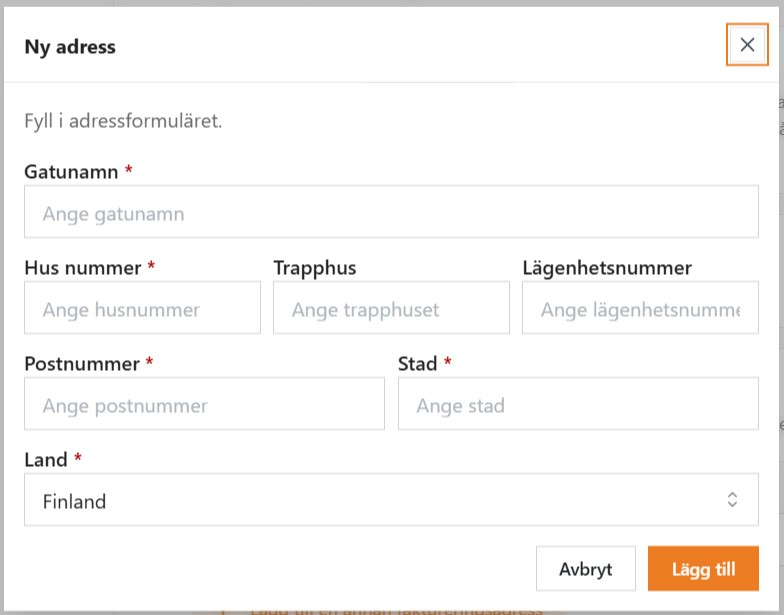Select the Trapphus input box
The width and height of the screenshot is (784, 615).
tap(391, 308)
